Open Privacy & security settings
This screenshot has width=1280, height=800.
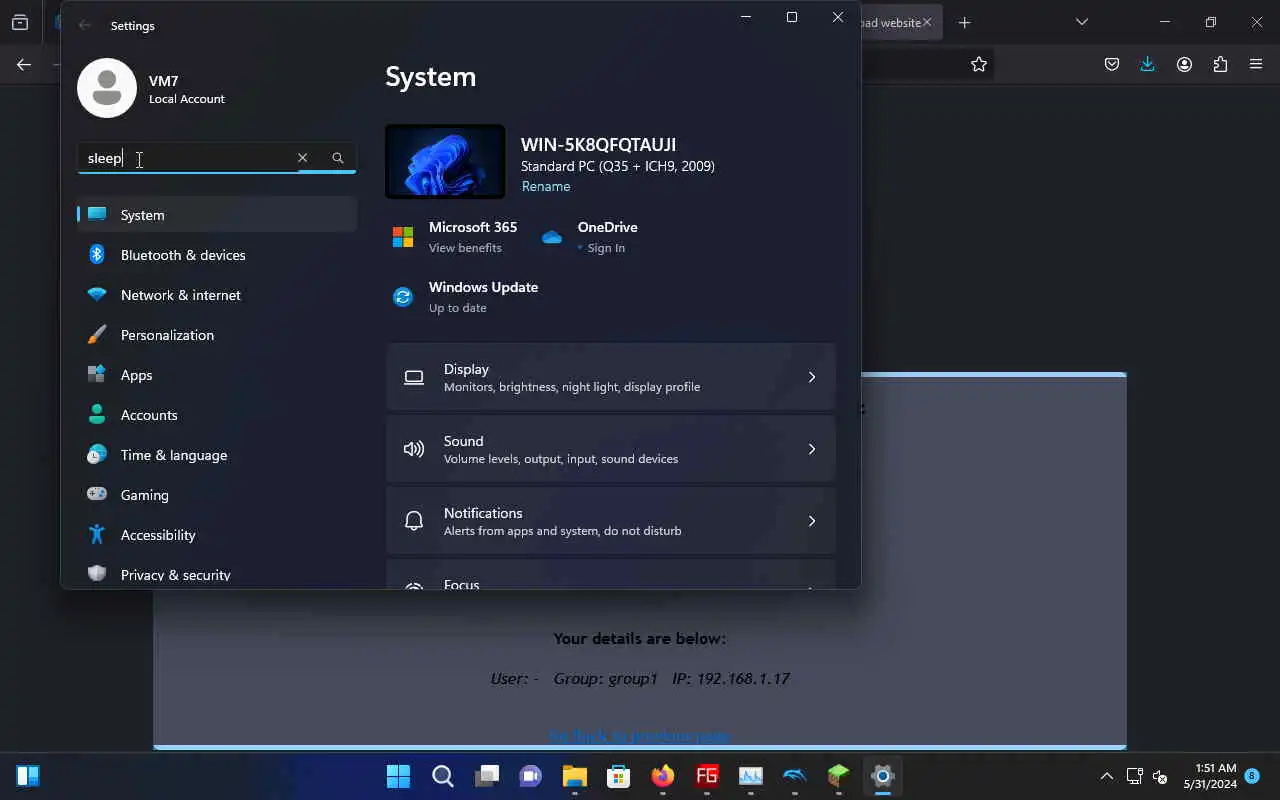click(217, 574)
